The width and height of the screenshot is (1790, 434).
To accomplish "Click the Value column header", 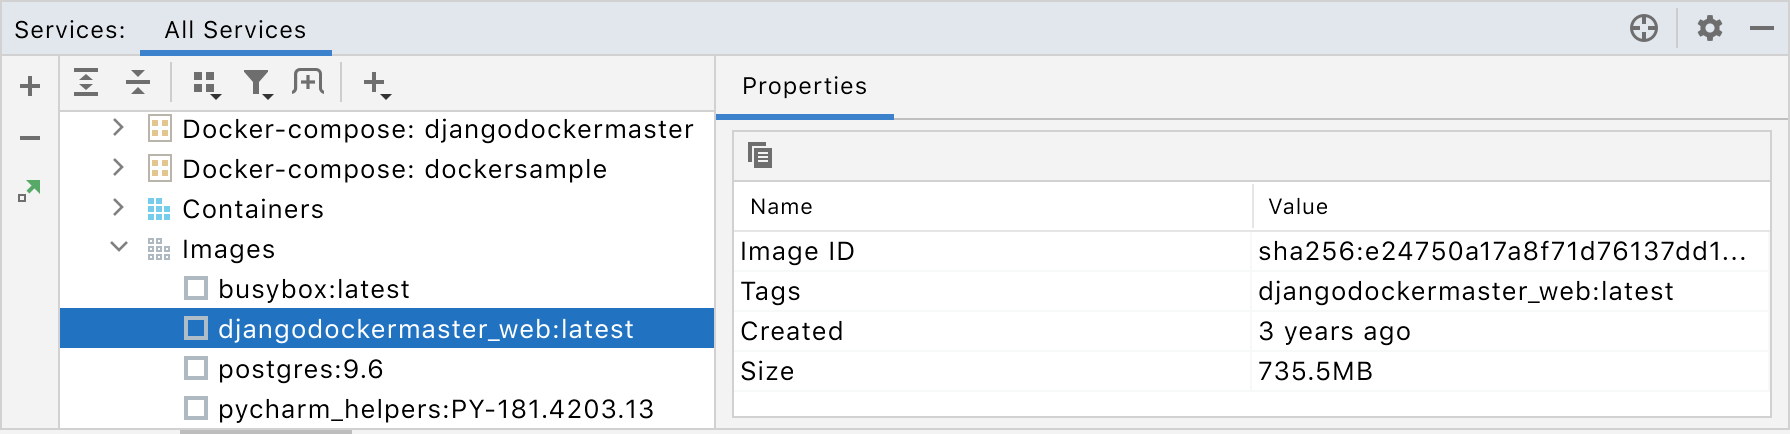I will coord(1298,207).
